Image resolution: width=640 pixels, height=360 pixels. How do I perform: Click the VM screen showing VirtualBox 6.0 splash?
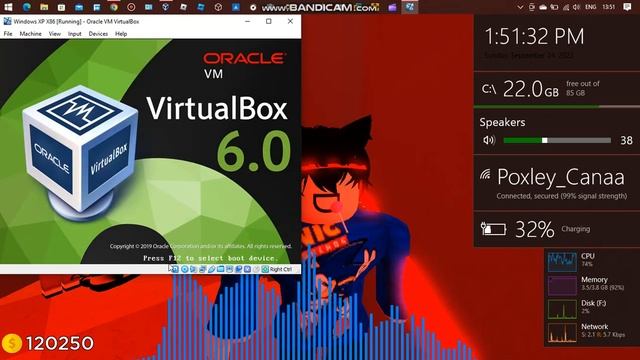tap(151, 151)
